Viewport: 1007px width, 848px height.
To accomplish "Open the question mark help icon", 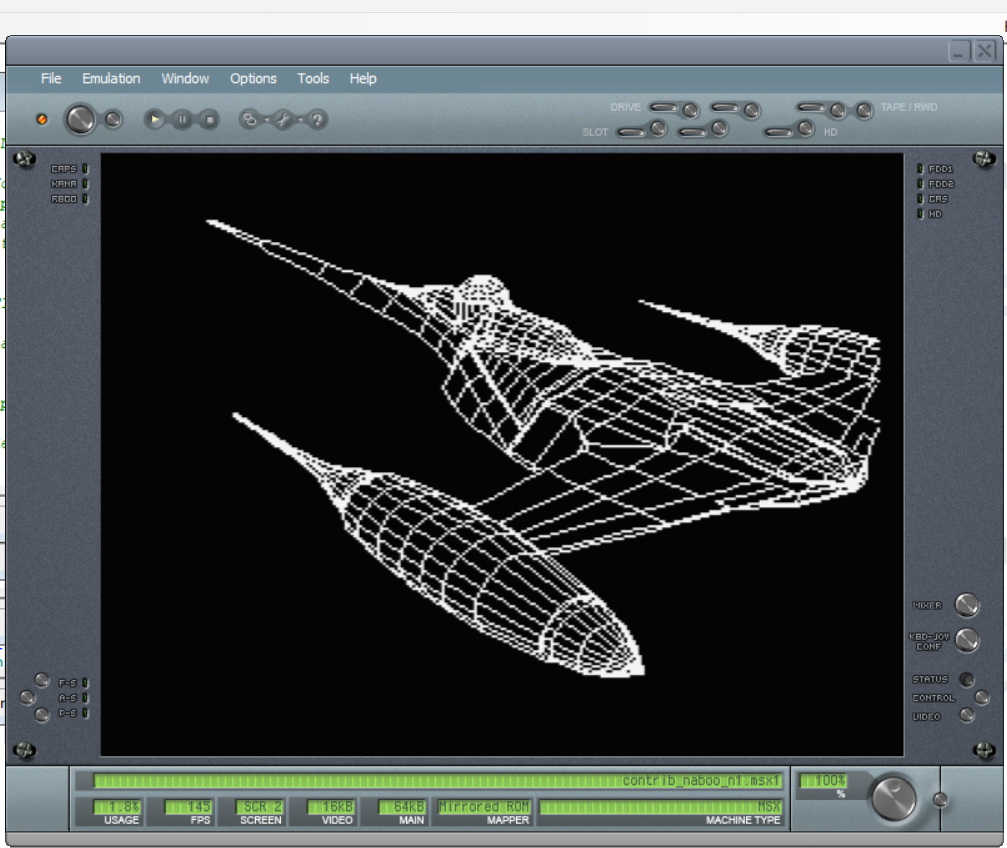I will (316, 120).
